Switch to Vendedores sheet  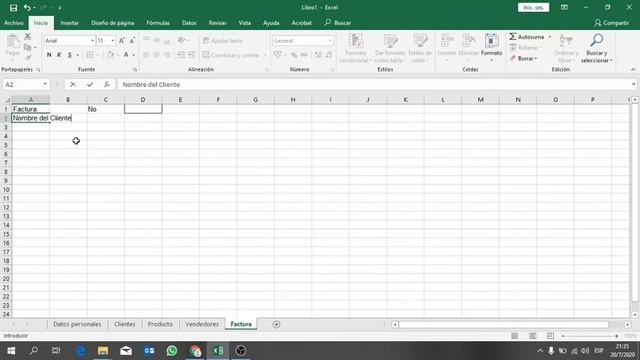point(202,324)
